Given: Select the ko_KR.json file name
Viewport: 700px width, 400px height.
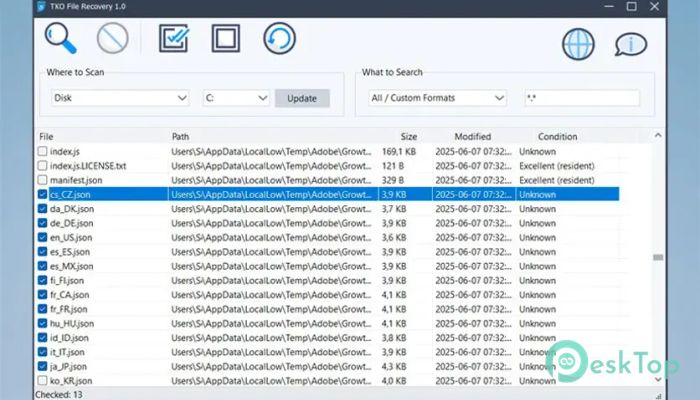Looking at the screenshot, I should click(x=71, y=380).
